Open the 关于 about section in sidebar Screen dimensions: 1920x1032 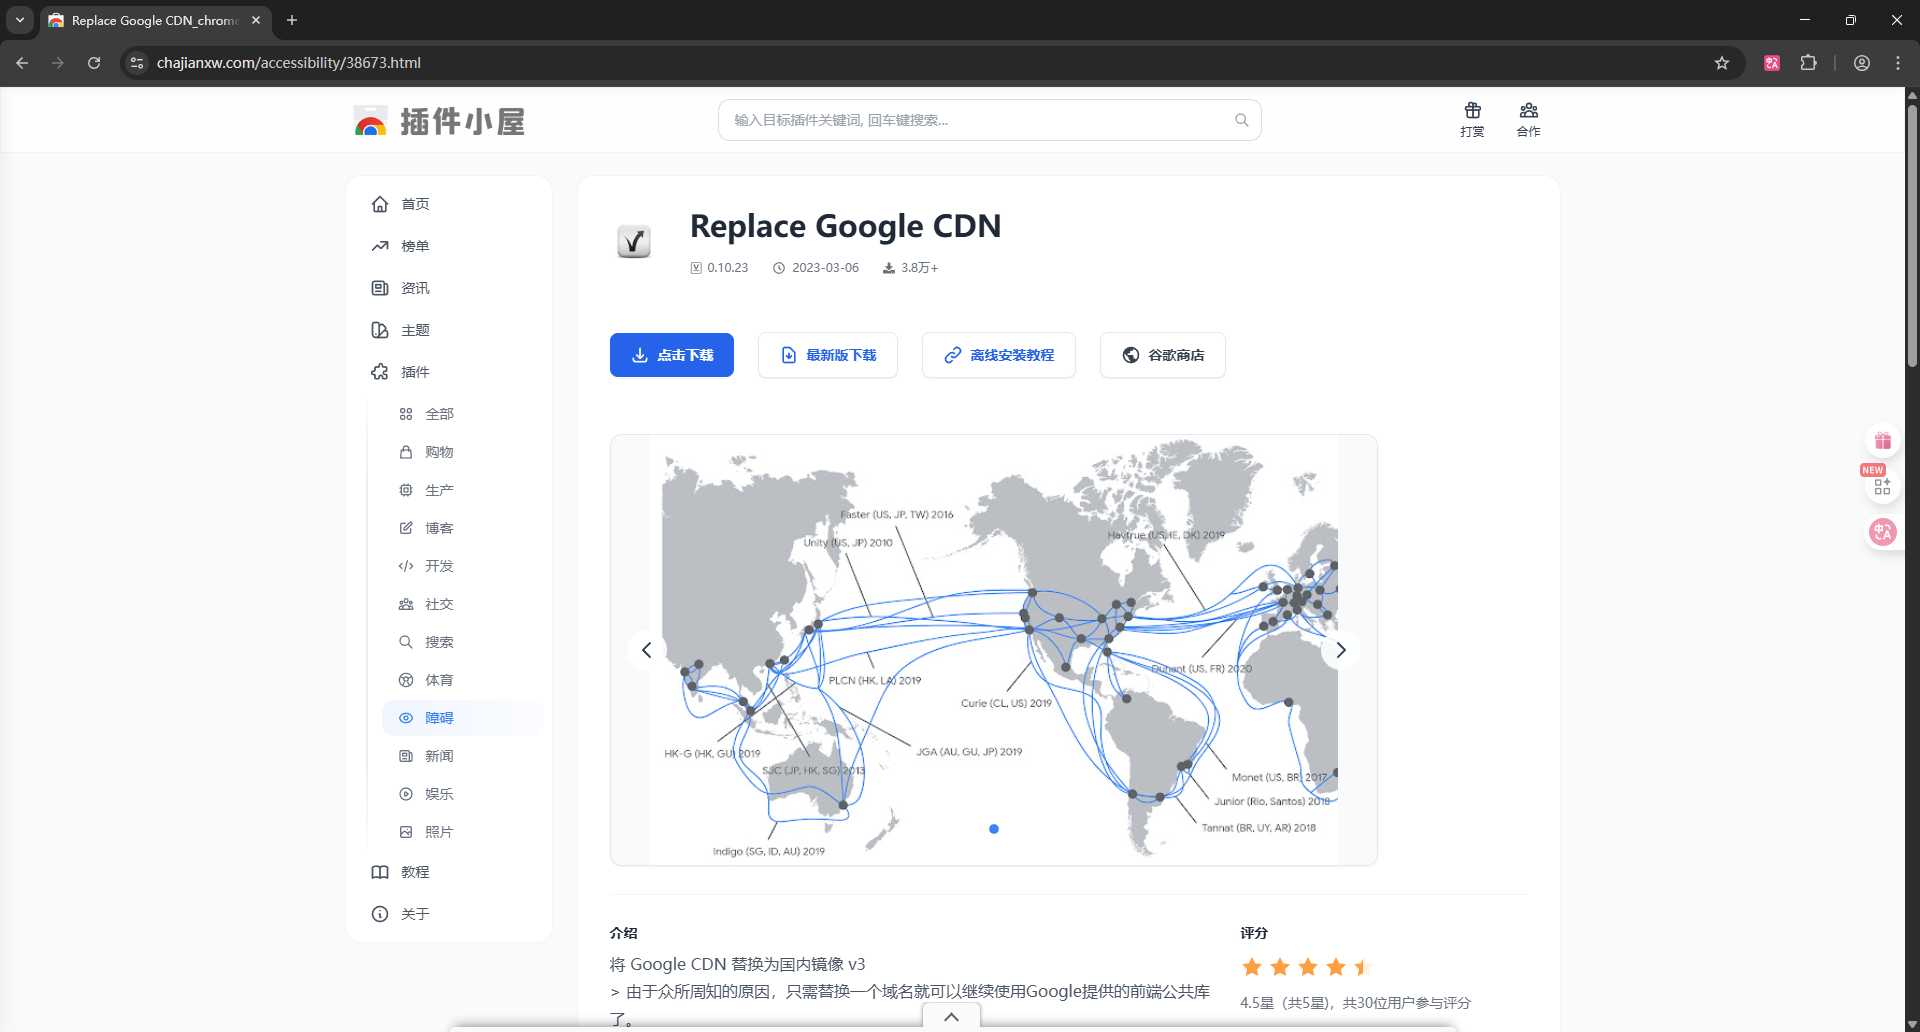[416, 913]
